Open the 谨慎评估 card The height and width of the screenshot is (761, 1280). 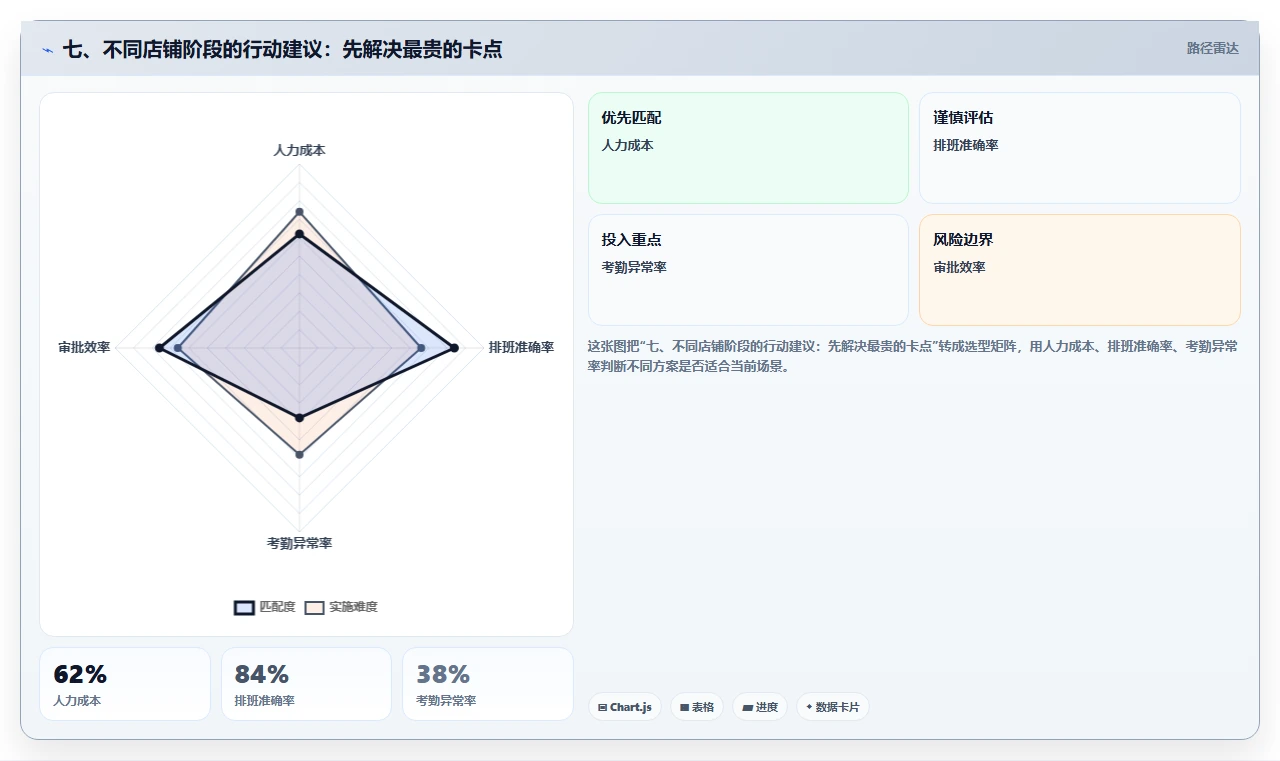[1080, 148]
